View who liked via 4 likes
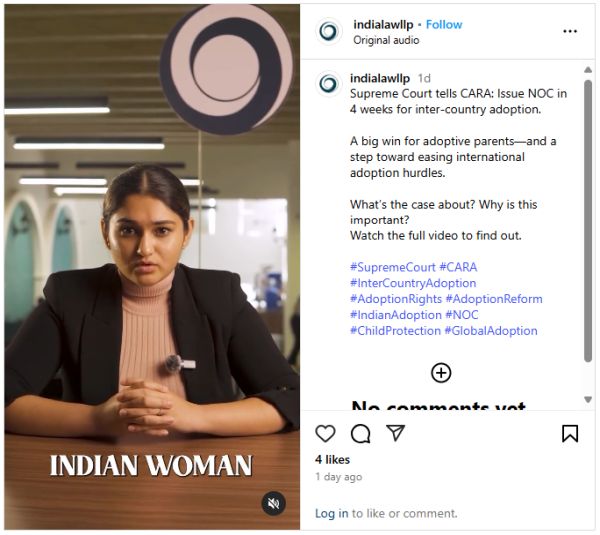This screenshot has width=600, height=535. [x=332, y=459]
